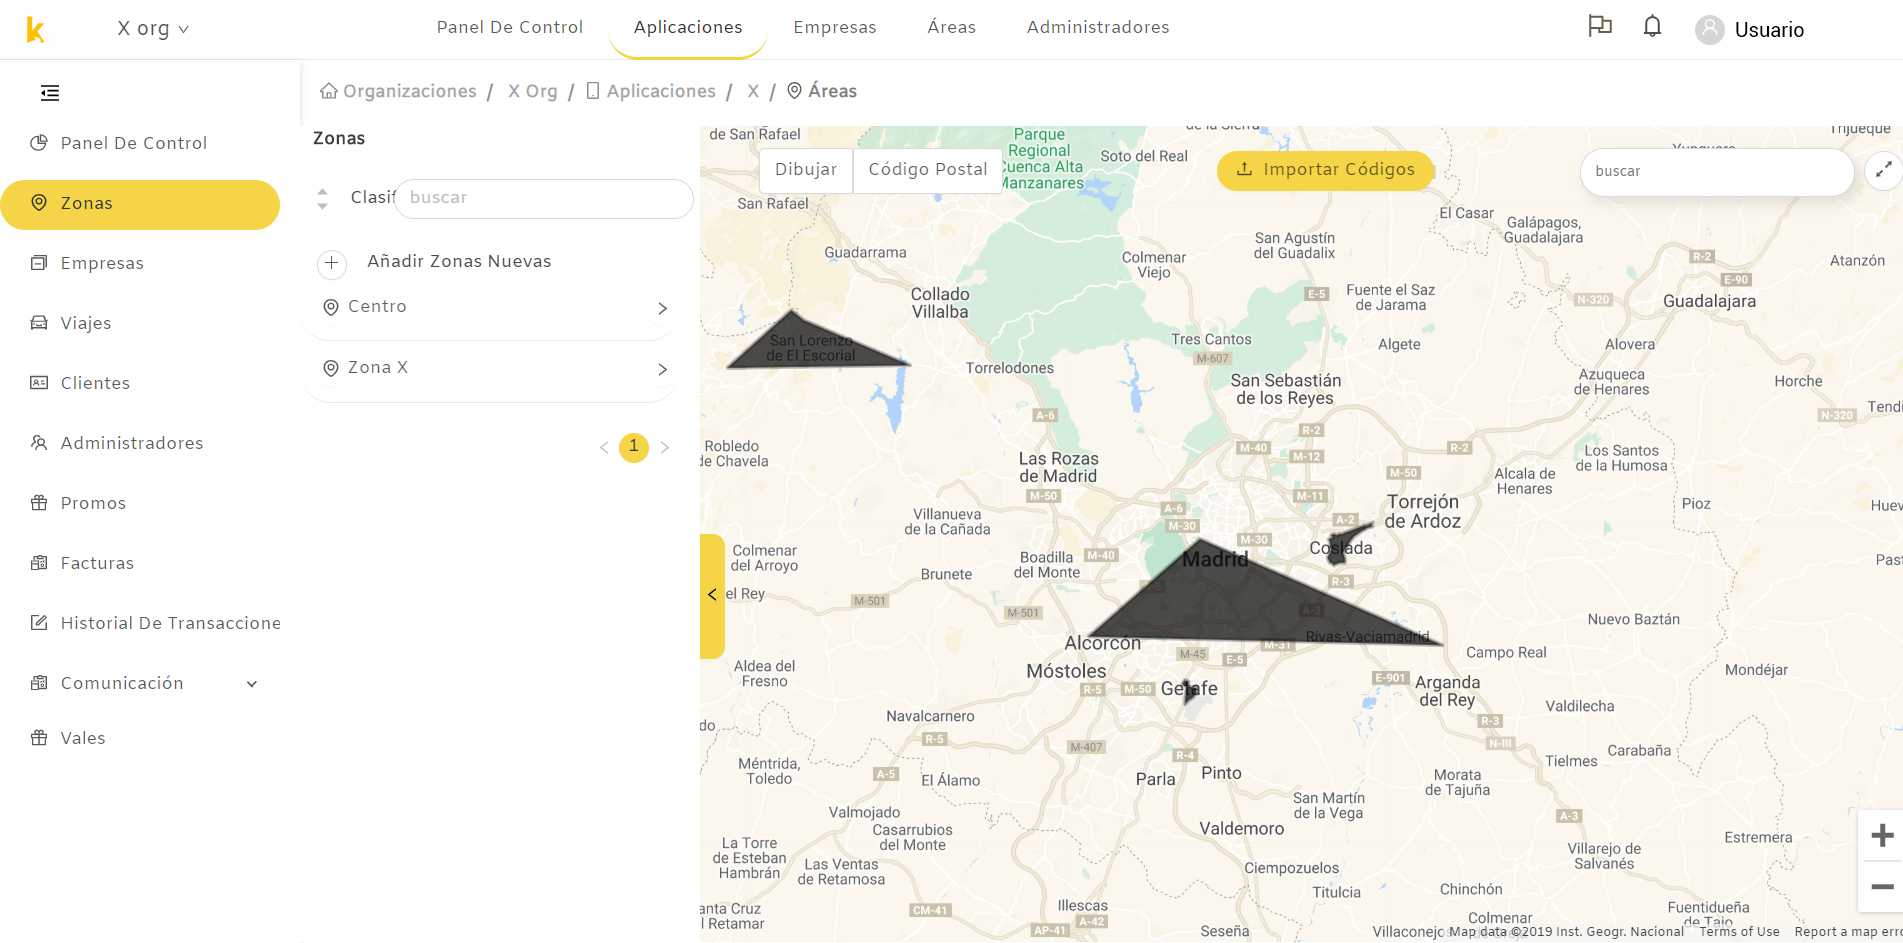Select Zonas in the sidebar
This screenshot has height=943, width=1903.
(x=140, y=204)
